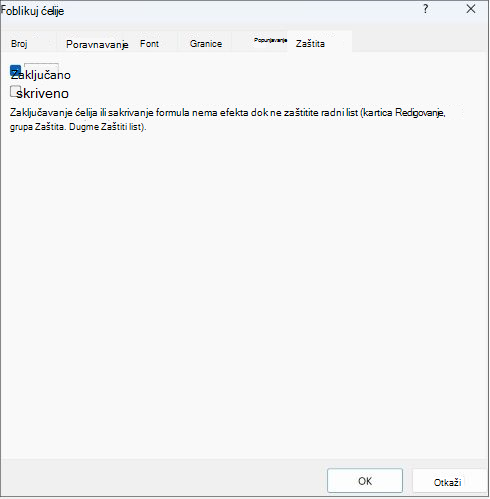This screenshot has height=499, width=490.
Task: Open help with the question mark icon
Action: tap(425, 9)
